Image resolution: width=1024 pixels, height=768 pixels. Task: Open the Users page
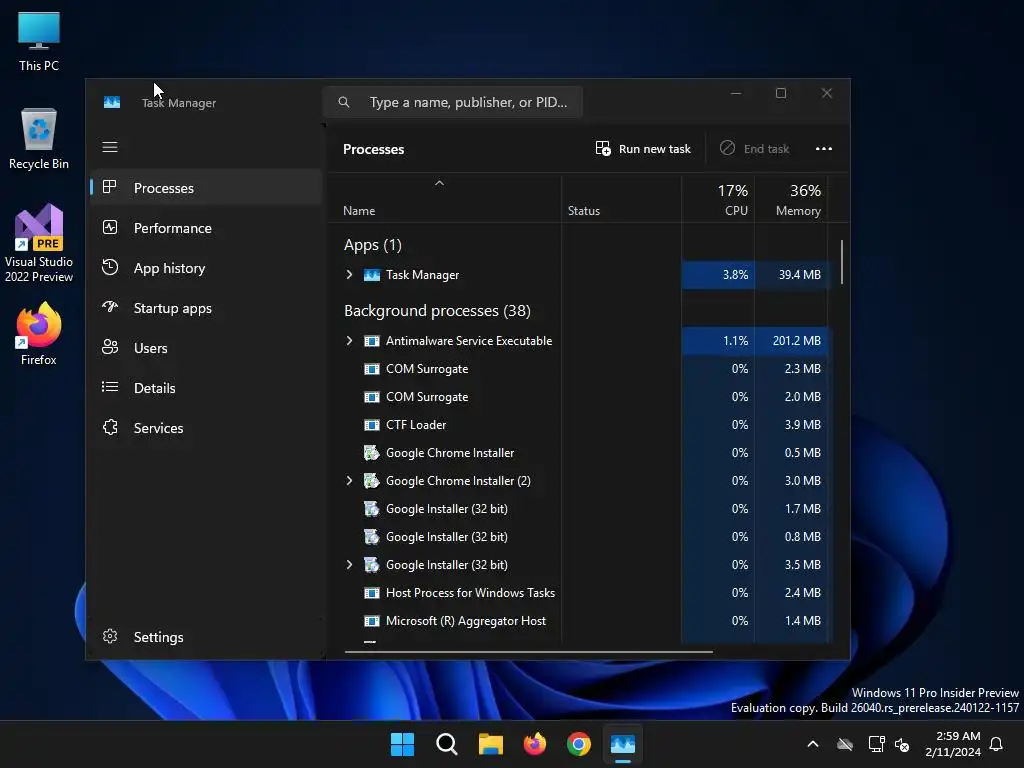tap(206, 348)
